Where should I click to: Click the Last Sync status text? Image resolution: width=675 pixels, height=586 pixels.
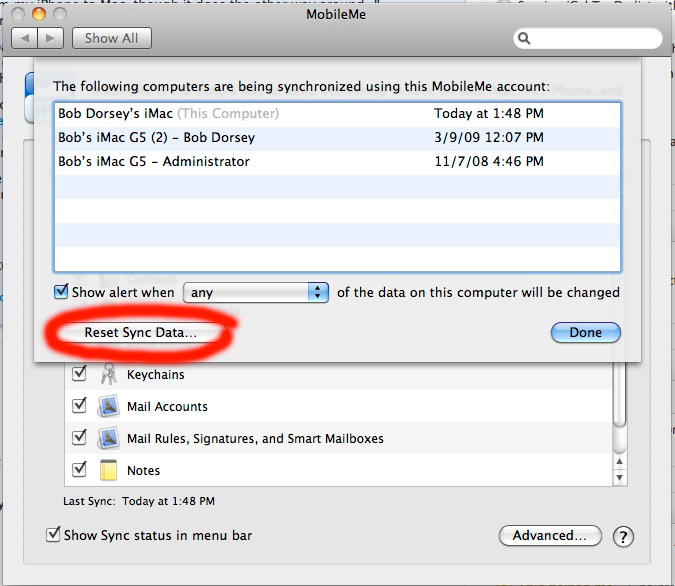click(139, 501)
